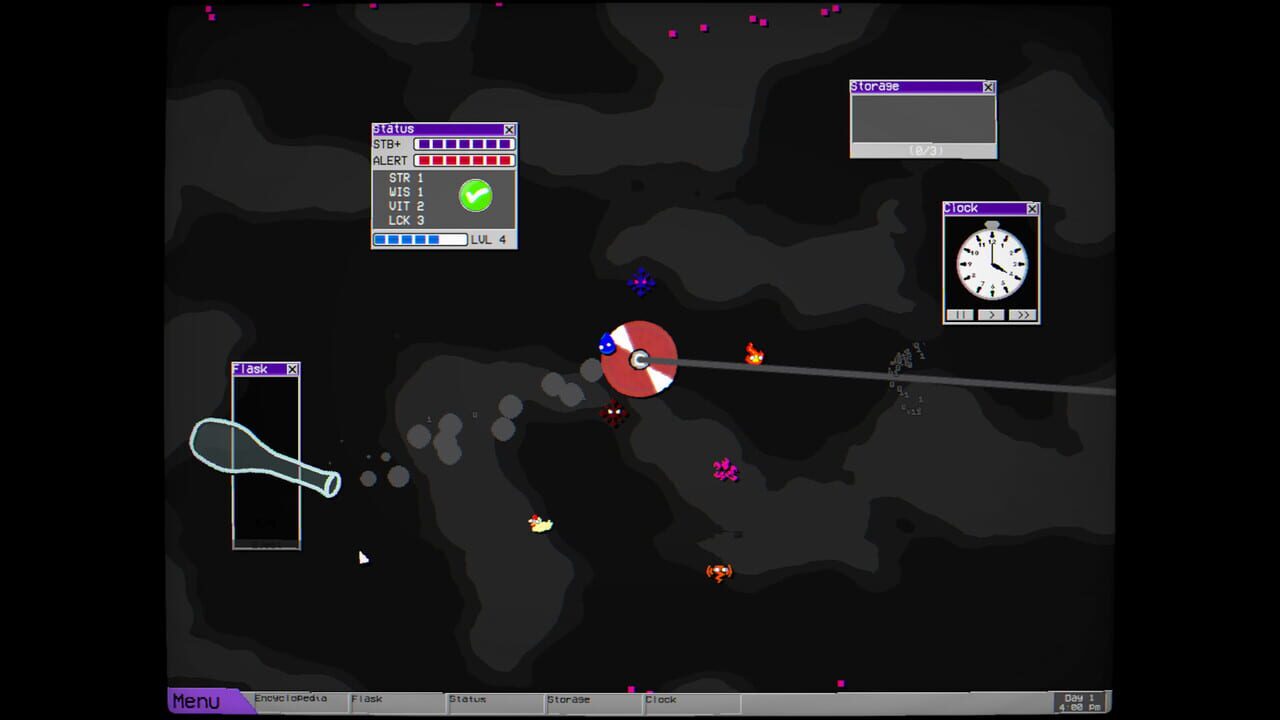Click the dark blue spiky creature
Image resolution: width=1280 pixels, height=720 pixels.
pos(641,282)
